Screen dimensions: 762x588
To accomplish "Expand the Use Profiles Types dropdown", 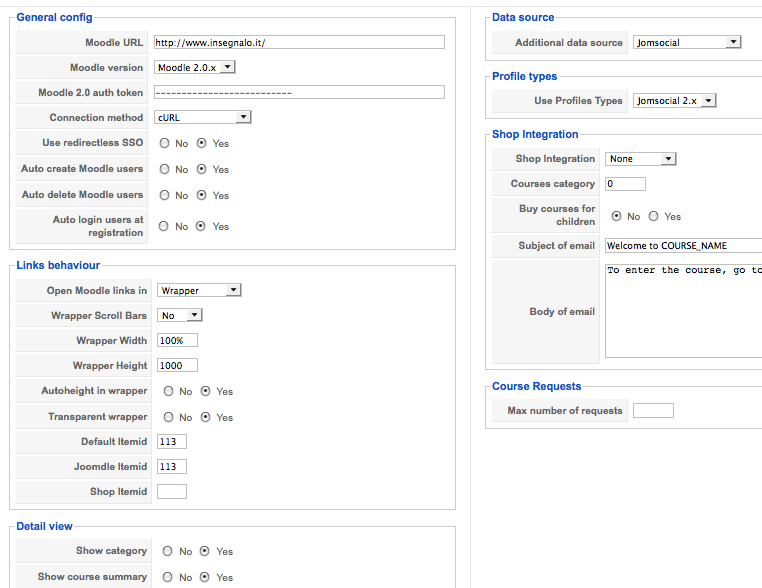I will [675, 100].
